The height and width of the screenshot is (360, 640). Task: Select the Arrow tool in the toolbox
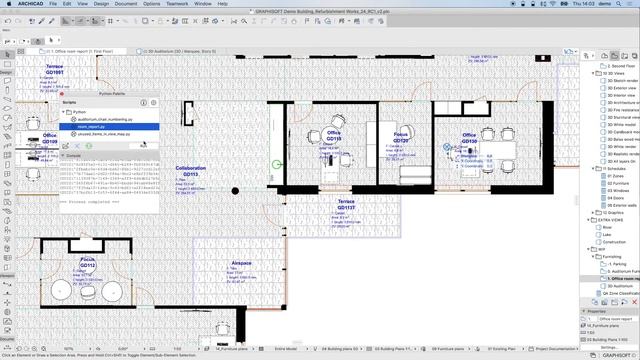point(7,55)
